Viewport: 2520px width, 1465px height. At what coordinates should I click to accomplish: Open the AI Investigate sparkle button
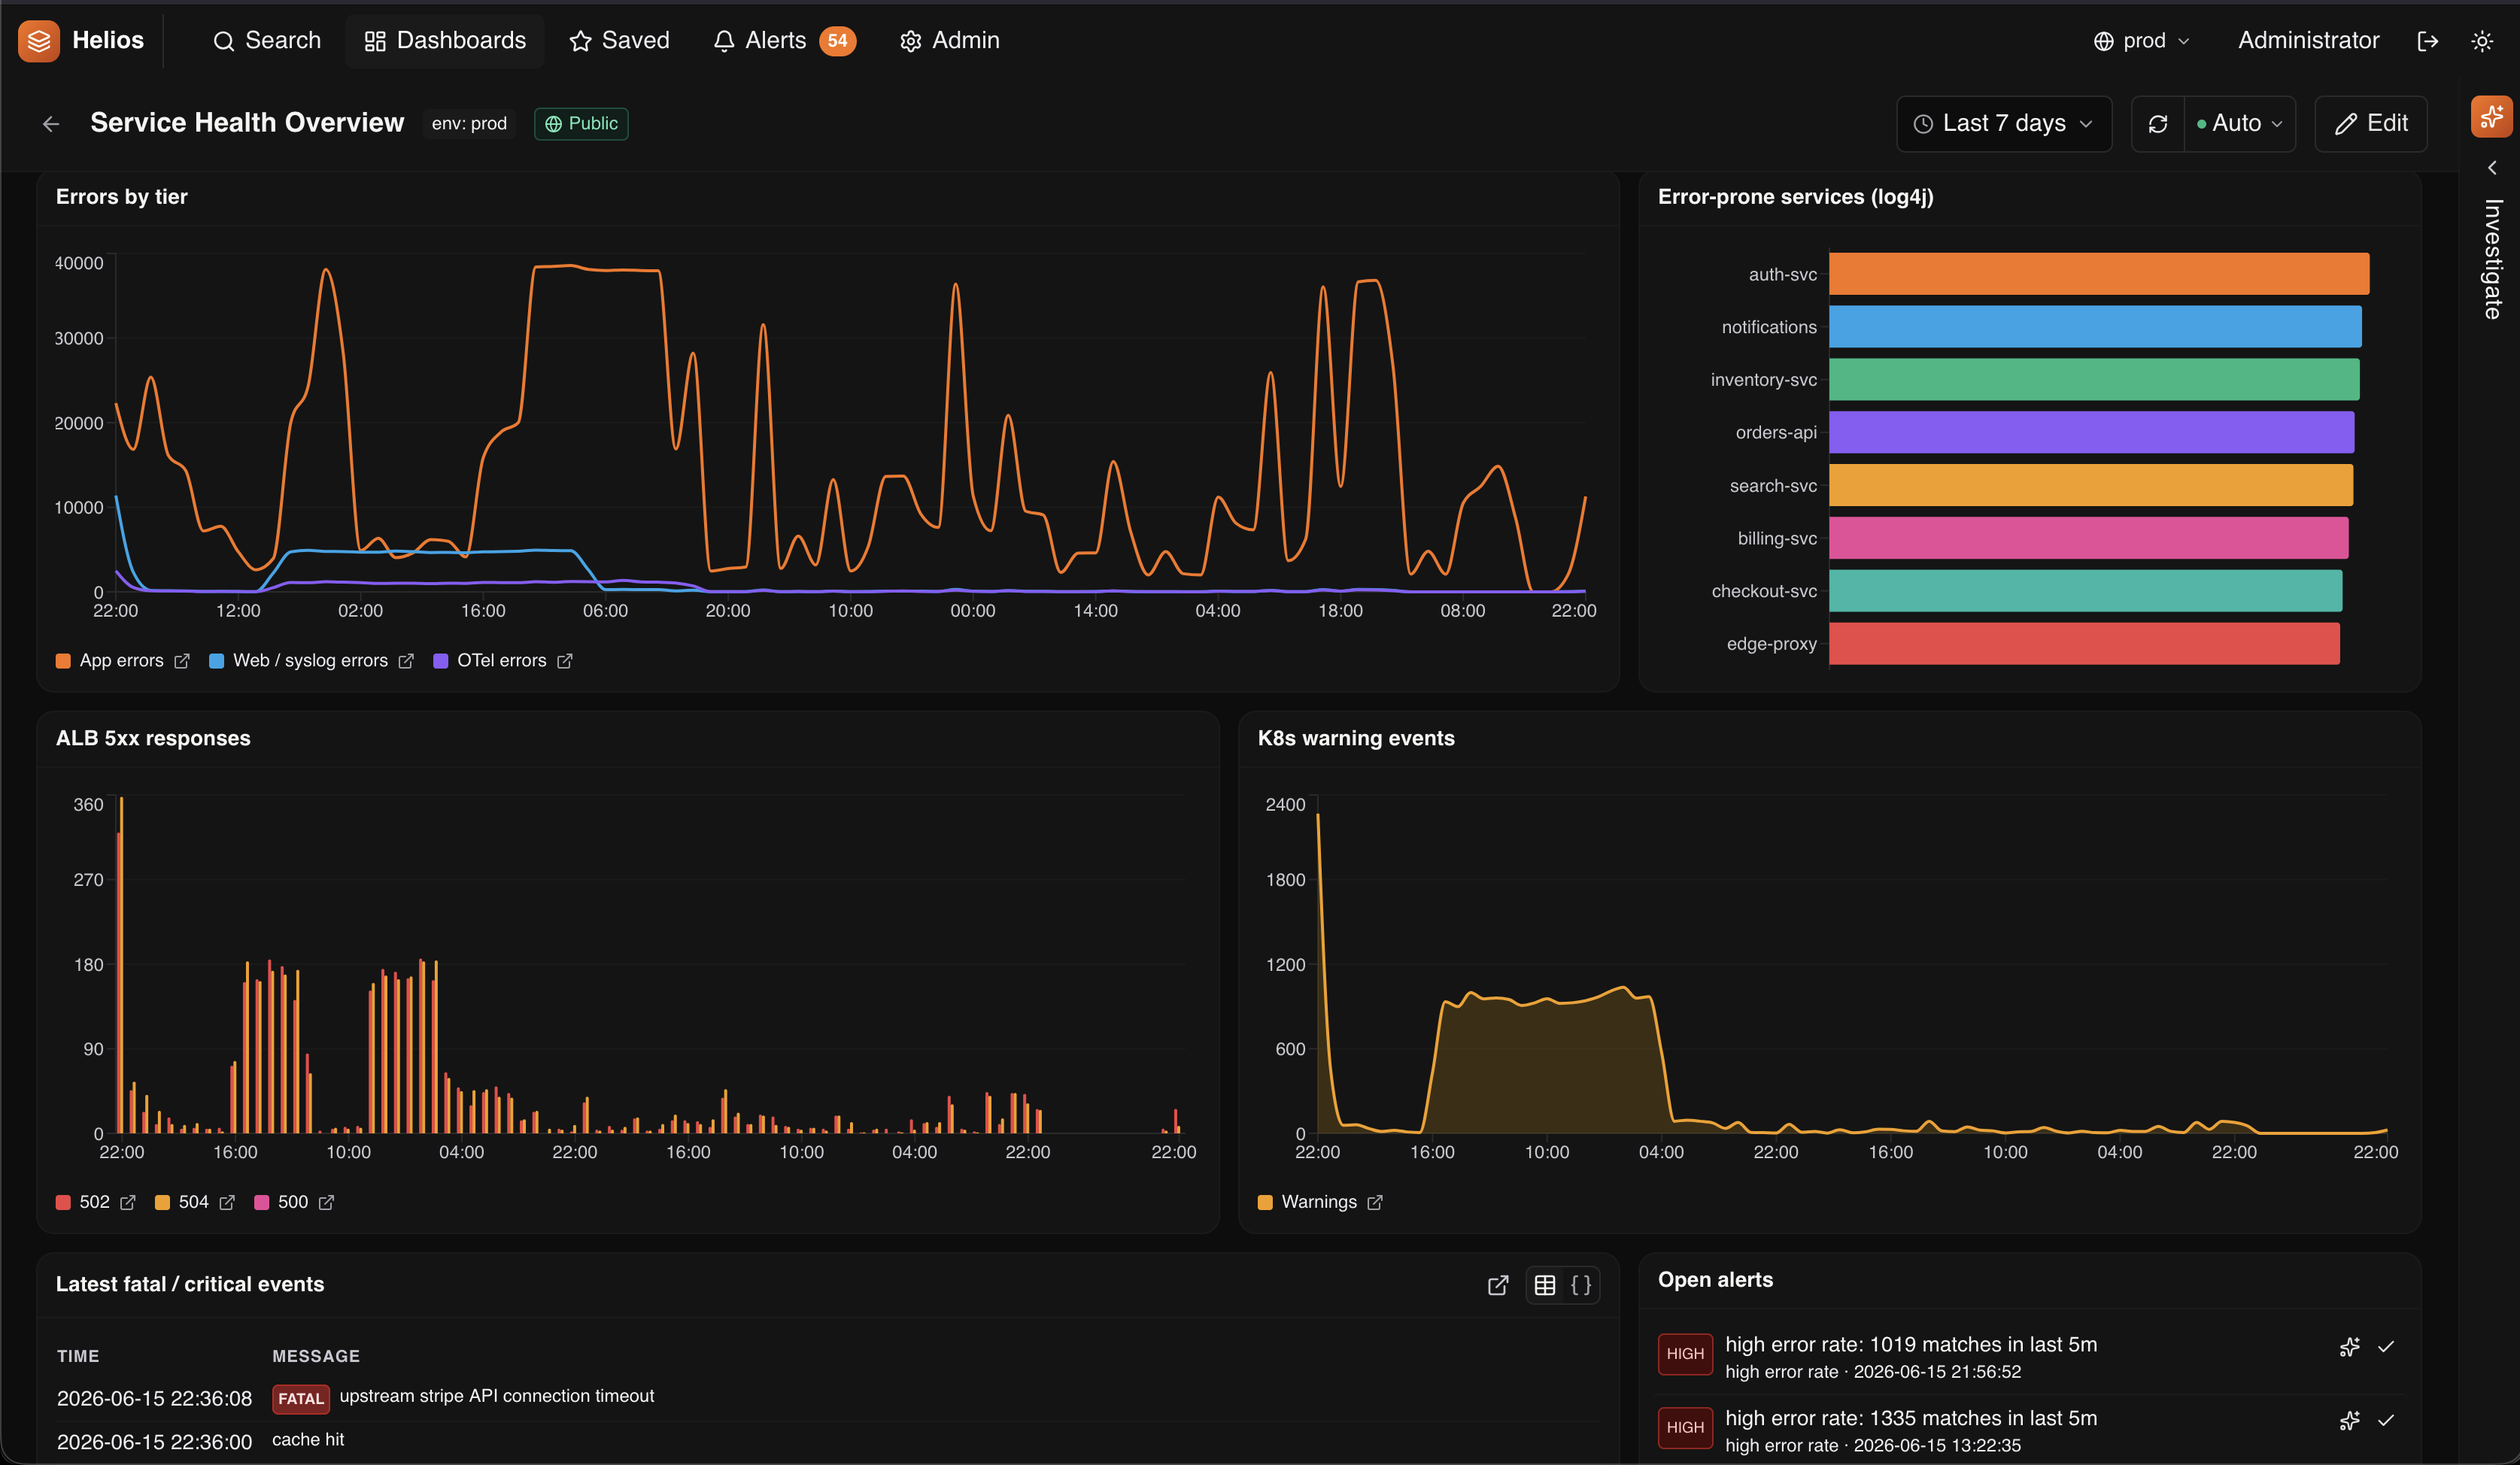[x=2491, y=117]
